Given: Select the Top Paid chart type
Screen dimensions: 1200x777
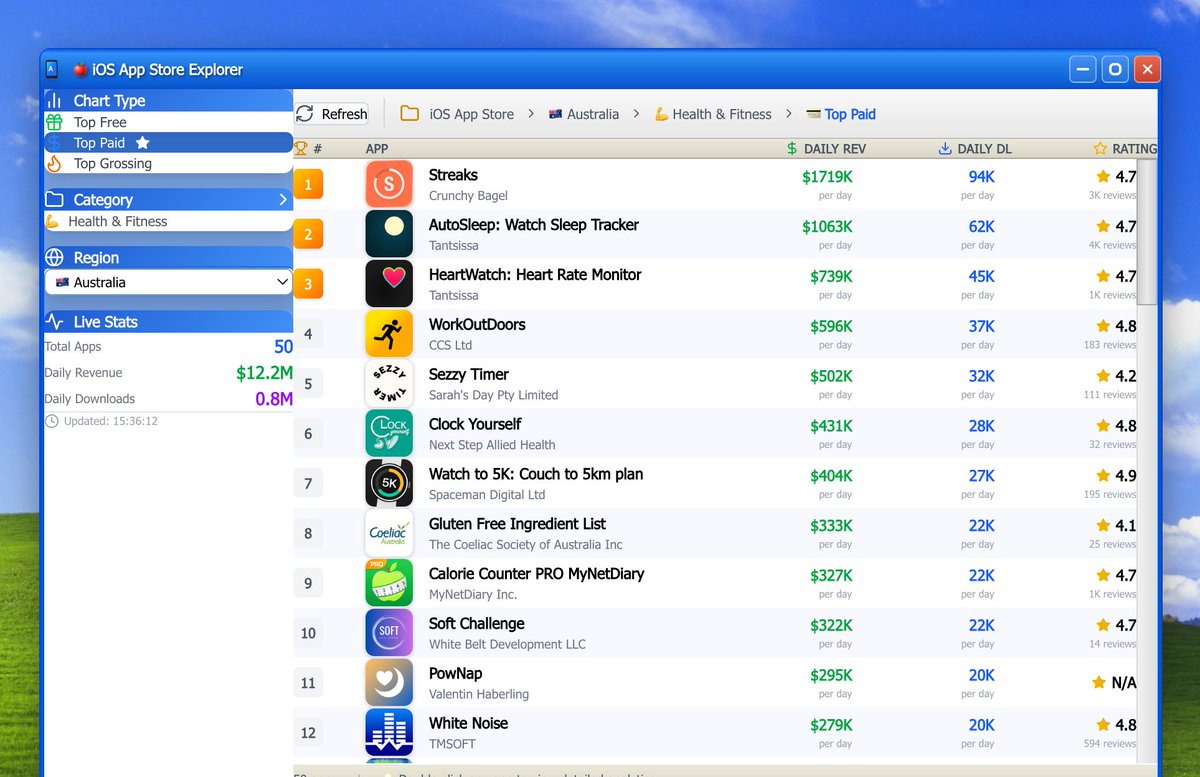Looking at the screenshot, I should point(168,143).
